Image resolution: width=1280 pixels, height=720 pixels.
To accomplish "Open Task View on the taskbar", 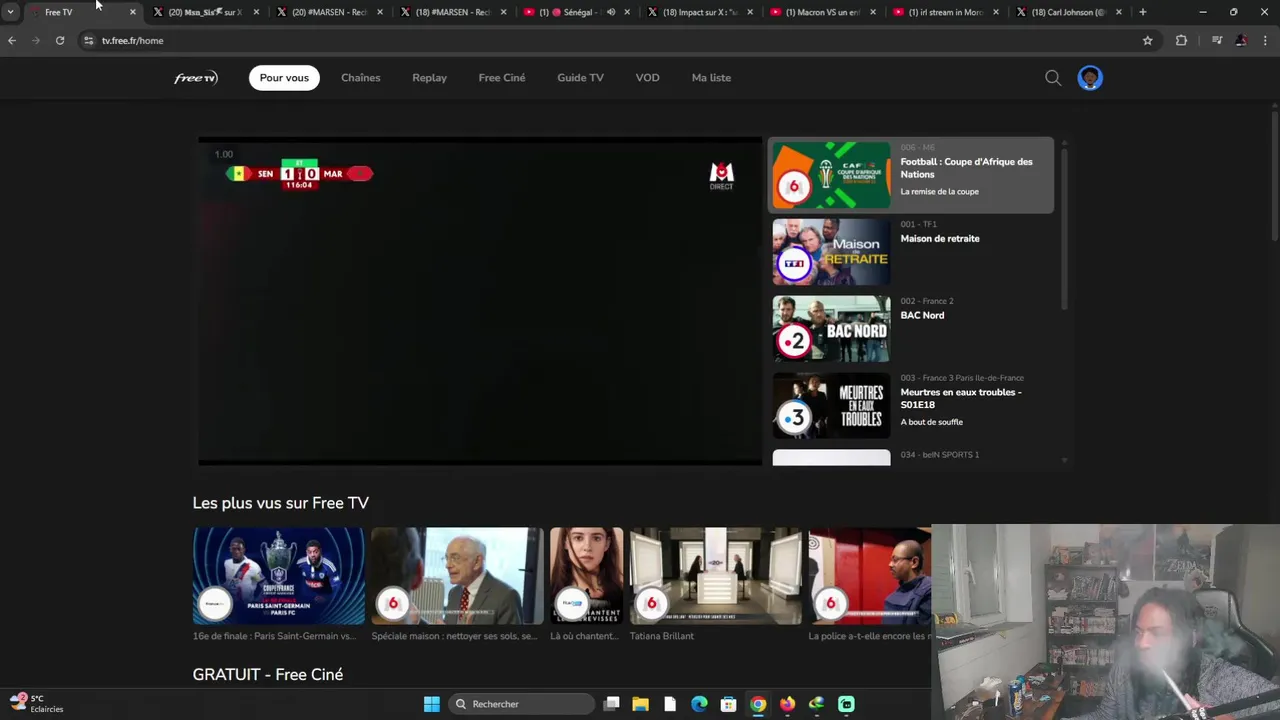I will 611,704.
